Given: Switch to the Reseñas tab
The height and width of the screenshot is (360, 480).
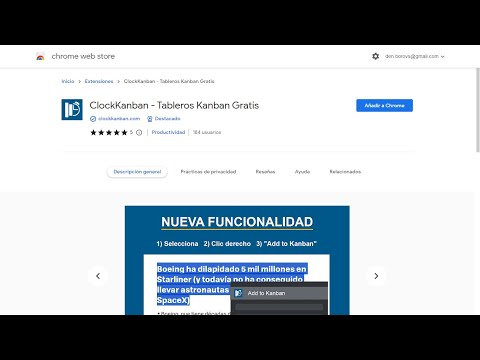Looking at the screenshot, I should tap(265, 172).
